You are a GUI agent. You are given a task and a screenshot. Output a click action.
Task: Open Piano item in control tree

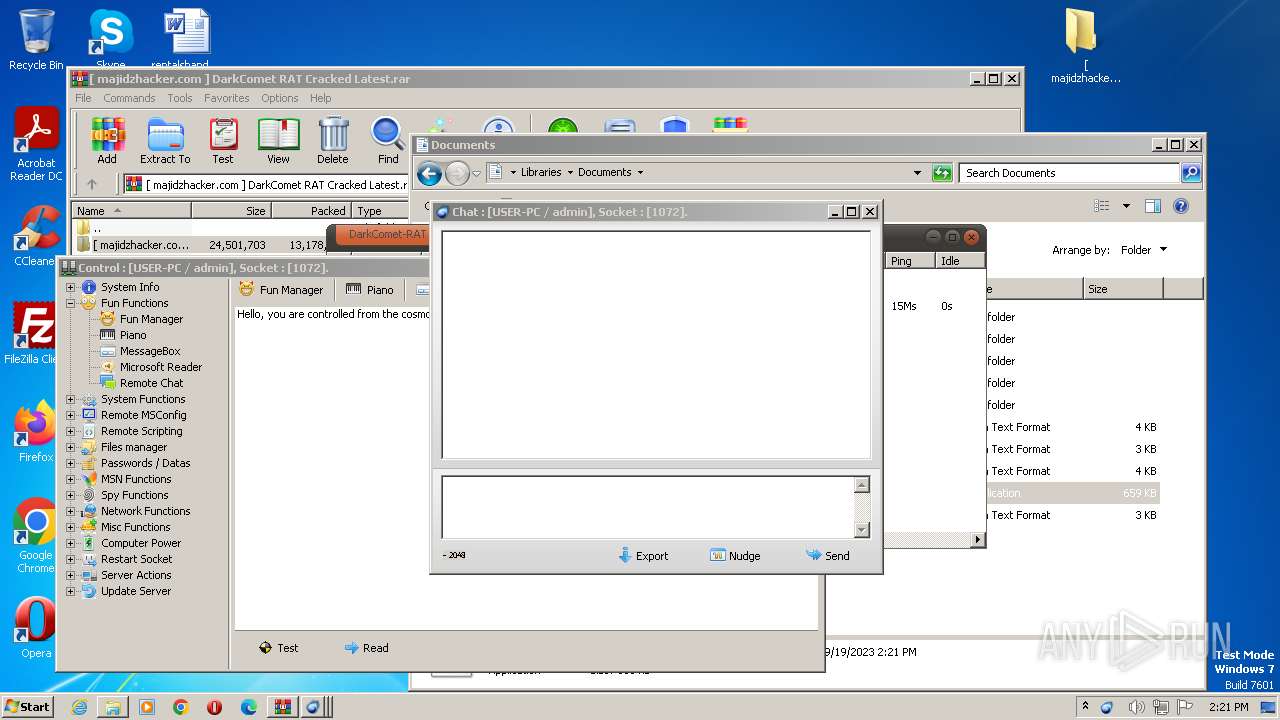click(133, 335)
